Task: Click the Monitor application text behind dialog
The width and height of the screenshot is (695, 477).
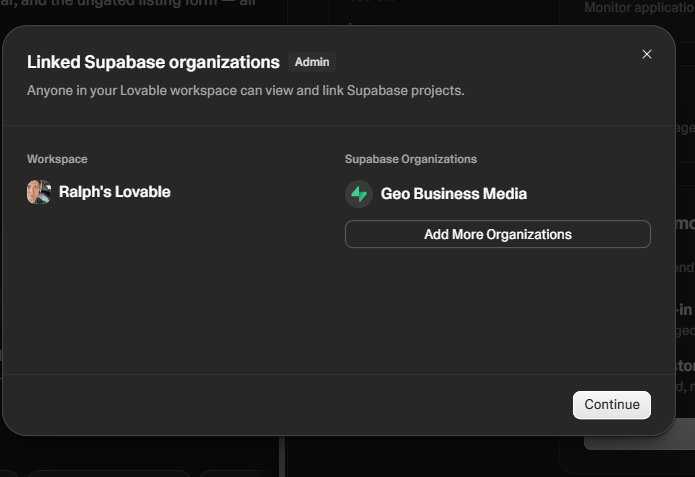Action: click(639, 8)
